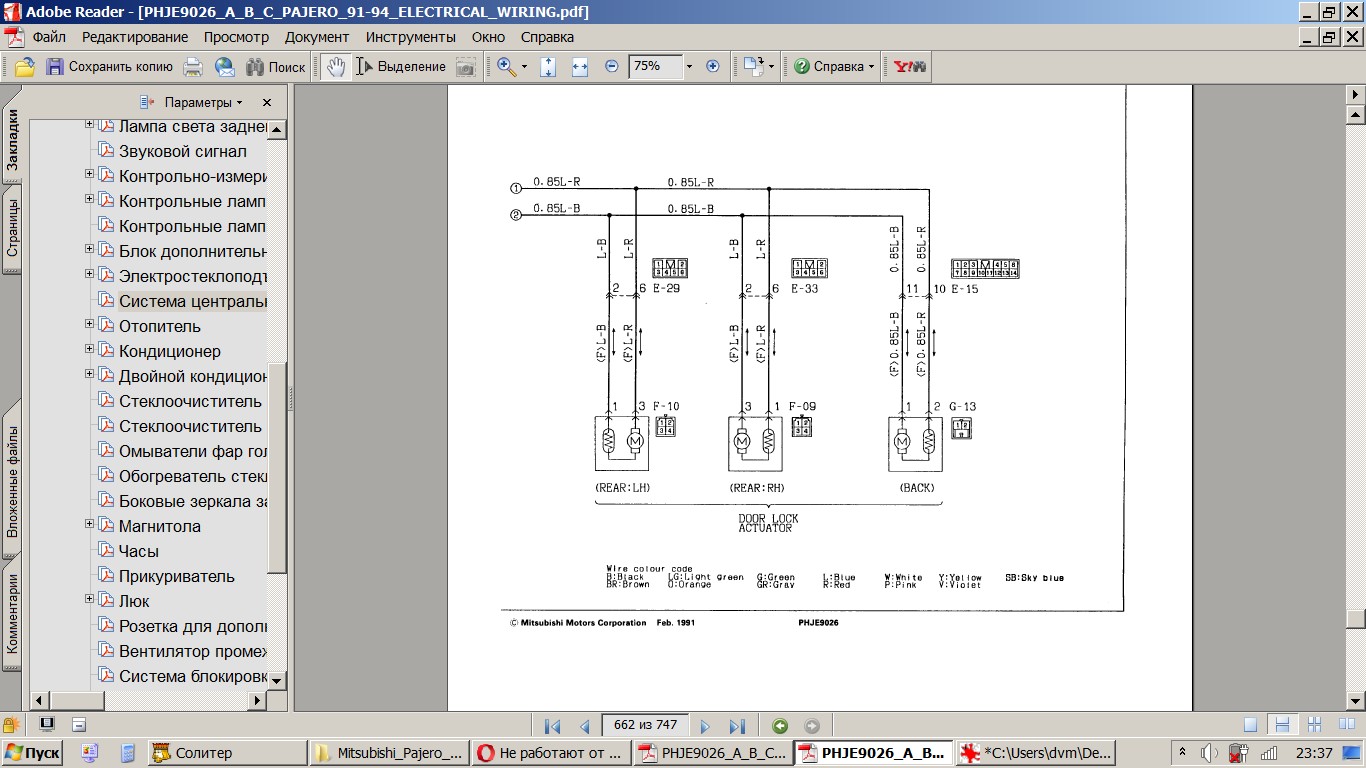The image size is (1366, 768).
Task: Switch to single page layout
Action: [1251, 725]
